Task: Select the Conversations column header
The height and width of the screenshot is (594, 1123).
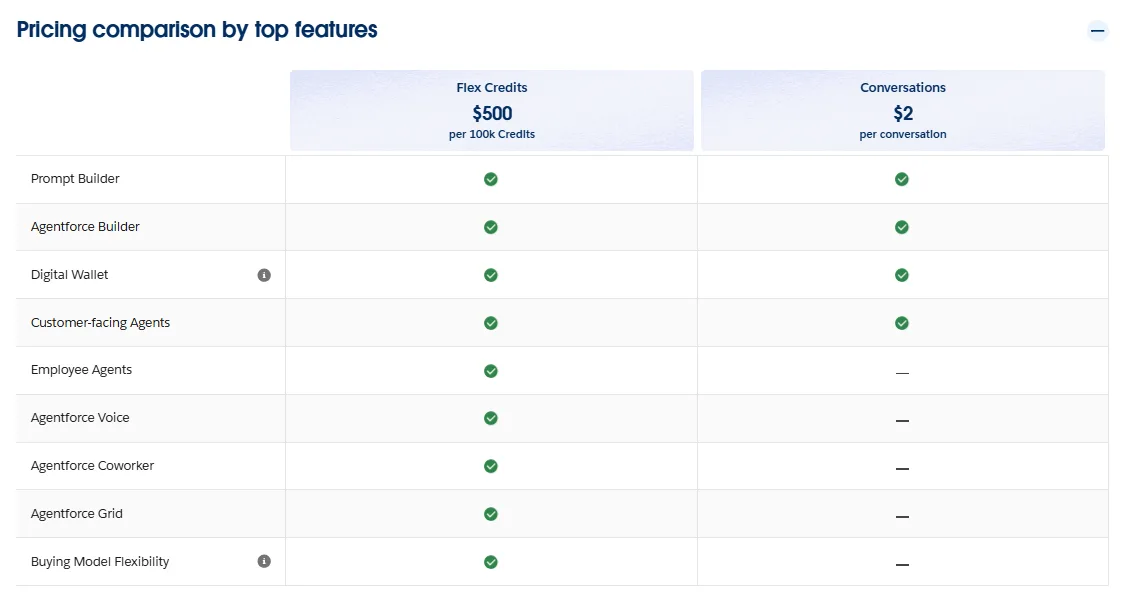Action: (902, 110)
